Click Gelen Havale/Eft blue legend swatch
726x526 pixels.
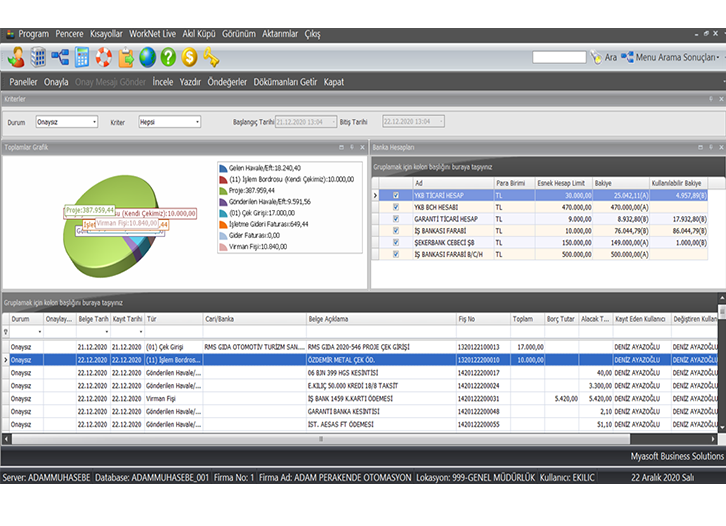click(x=223, y=168)
